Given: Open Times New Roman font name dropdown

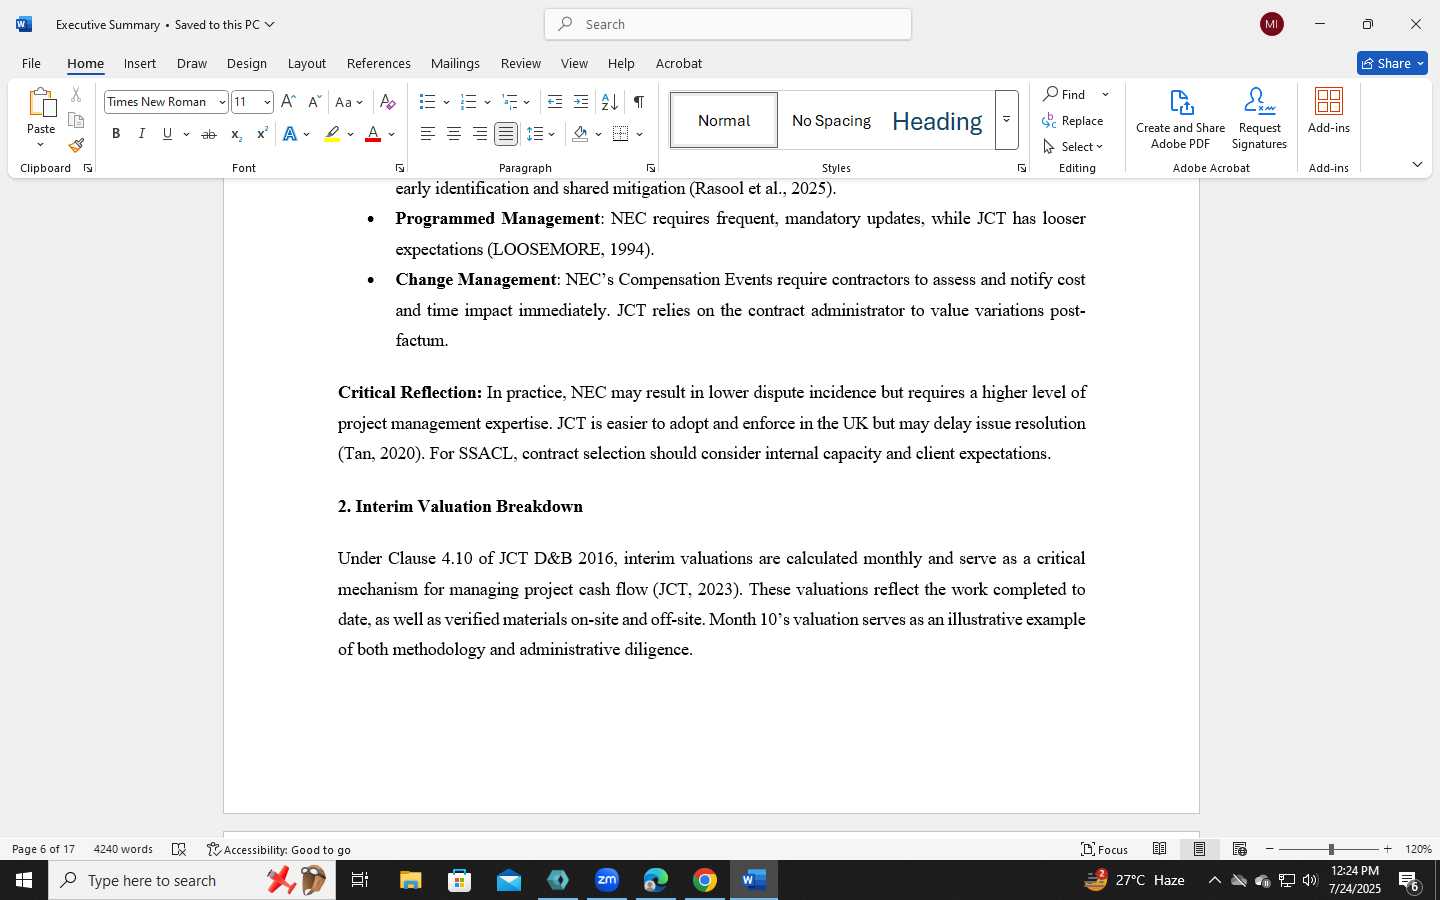Looking at the screenshot, I should [222, 102].
